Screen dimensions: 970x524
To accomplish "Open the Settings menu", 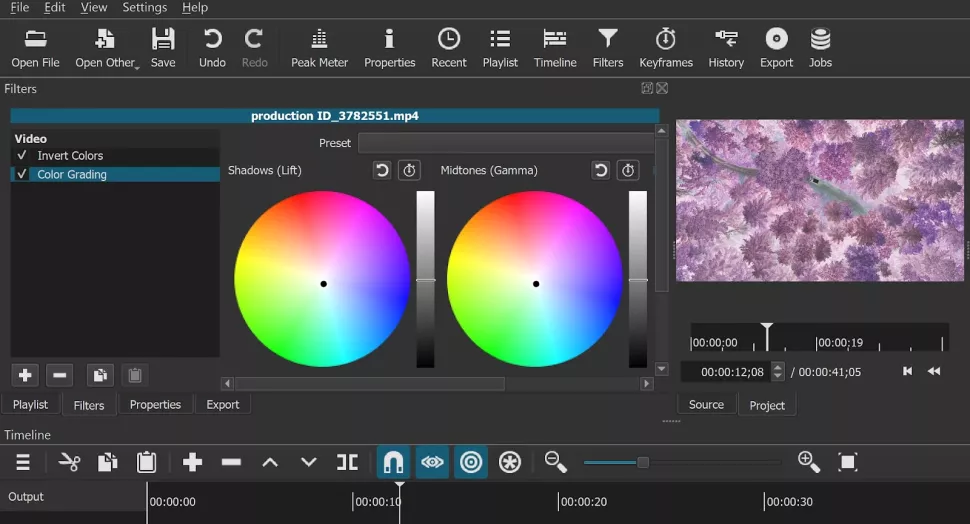I will [x=144, y=8].
